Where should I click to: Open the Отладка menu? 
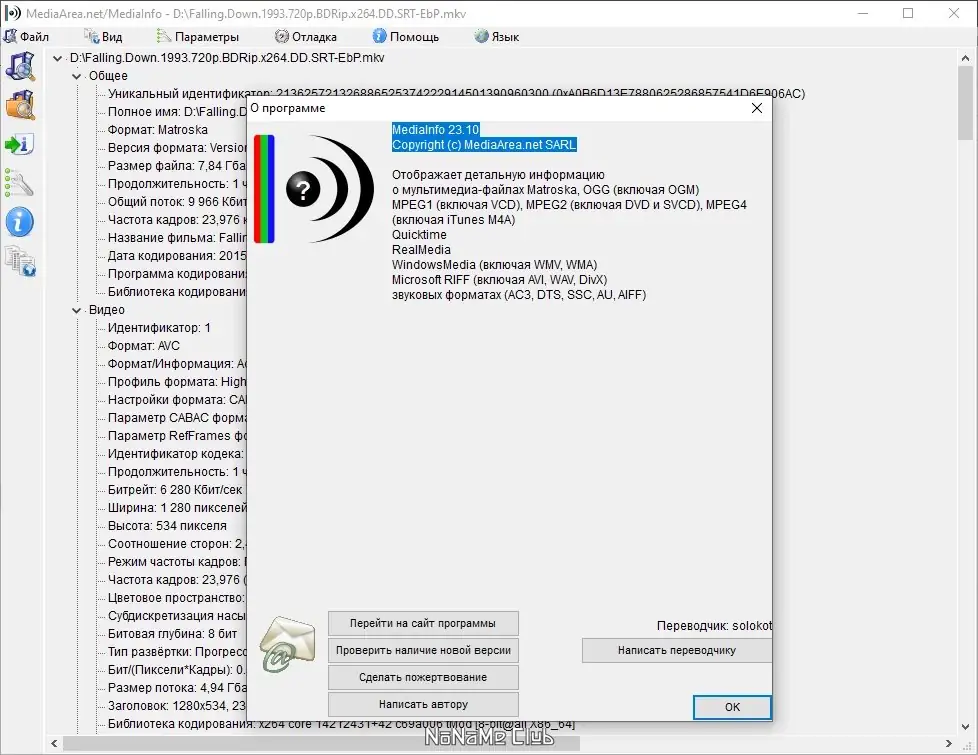[x=306, y=37]
